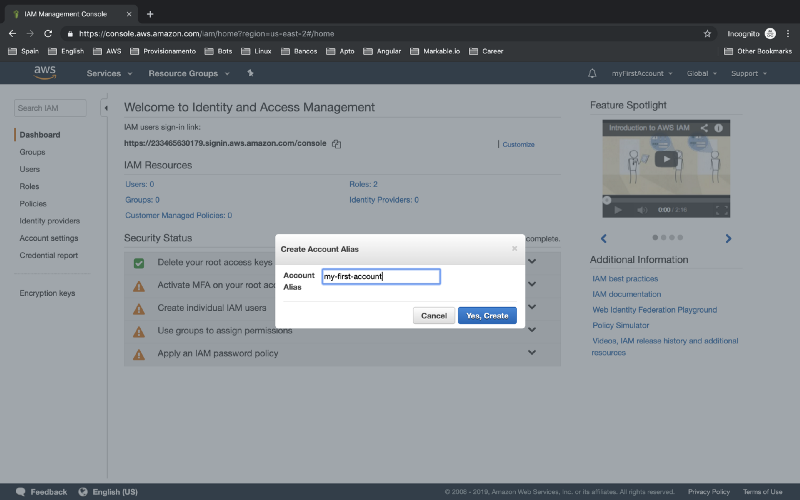
Task: Open Groups in IAM sidebar
Action: click(33, 152)
